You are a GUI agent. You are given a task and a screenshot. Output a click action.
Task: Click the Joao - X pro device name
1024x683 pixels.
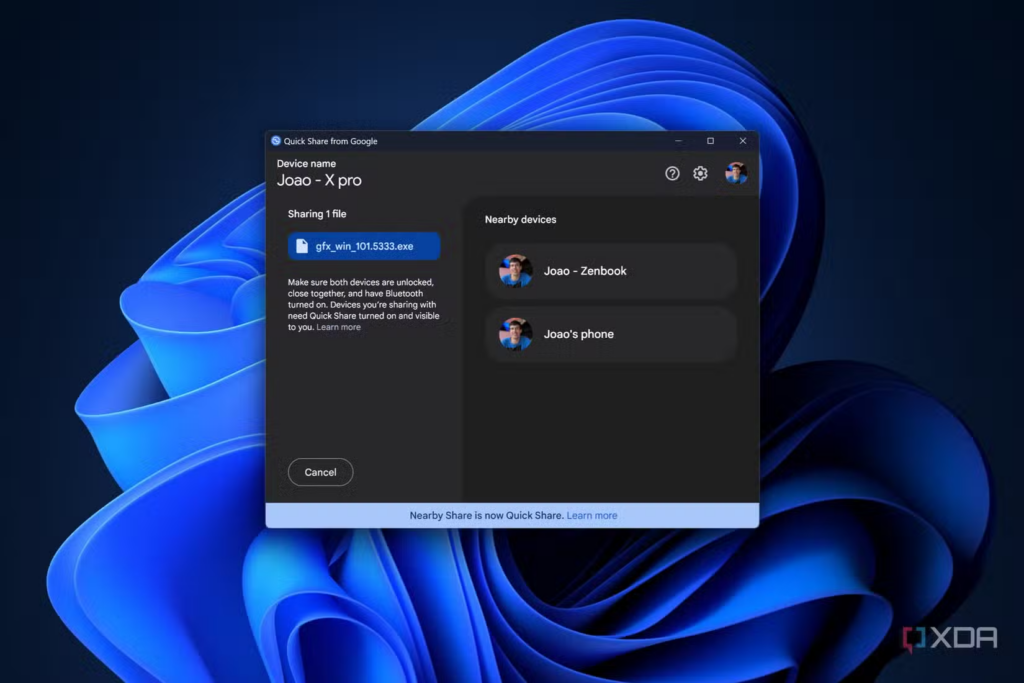(x=319, y=180)
